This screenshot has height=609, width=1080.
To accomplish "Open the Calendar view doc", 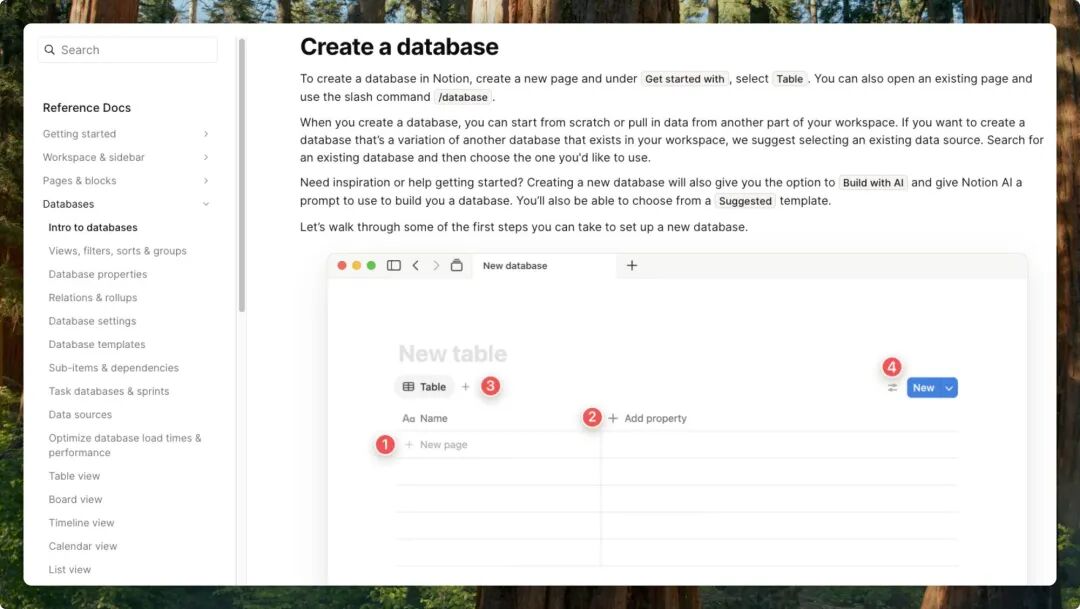I will click(x=83, y=546).
